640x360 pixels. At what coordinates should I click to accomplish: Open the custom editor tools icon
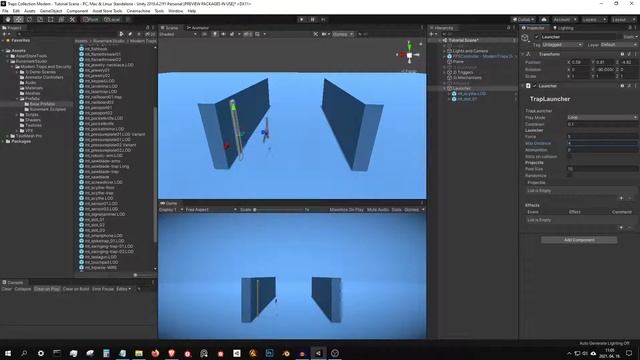pos(72,20)
